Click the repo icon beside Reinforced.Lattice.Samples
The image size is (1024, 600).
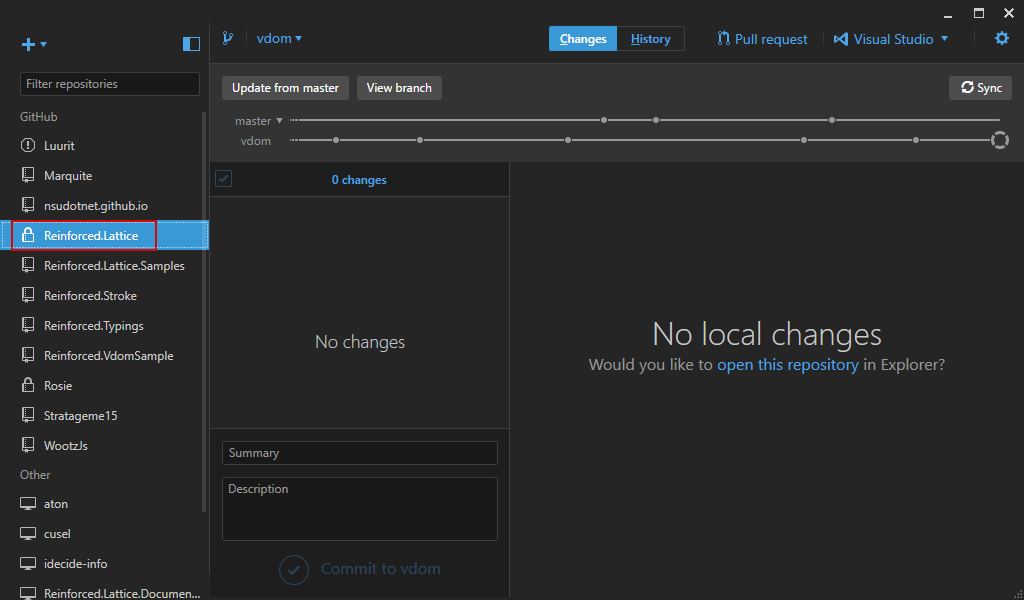[x=28, y=265]
